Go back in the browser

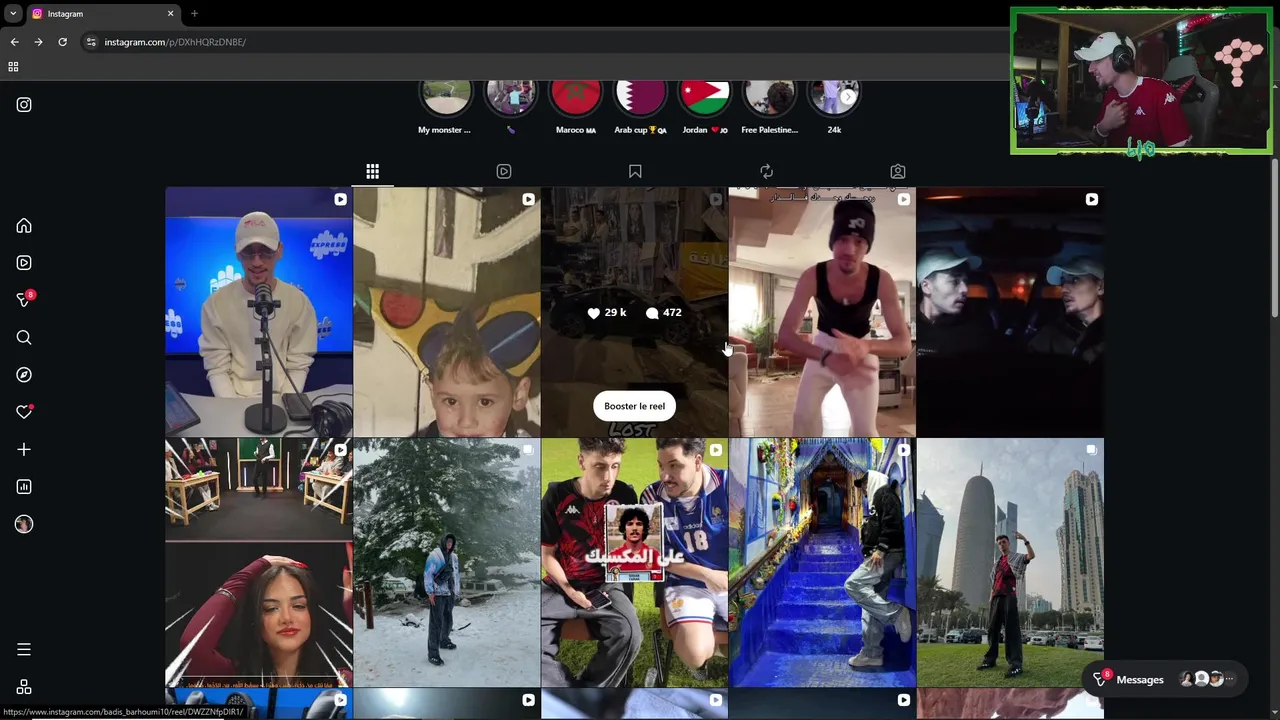pyautogui.click(x=14, y=42)
